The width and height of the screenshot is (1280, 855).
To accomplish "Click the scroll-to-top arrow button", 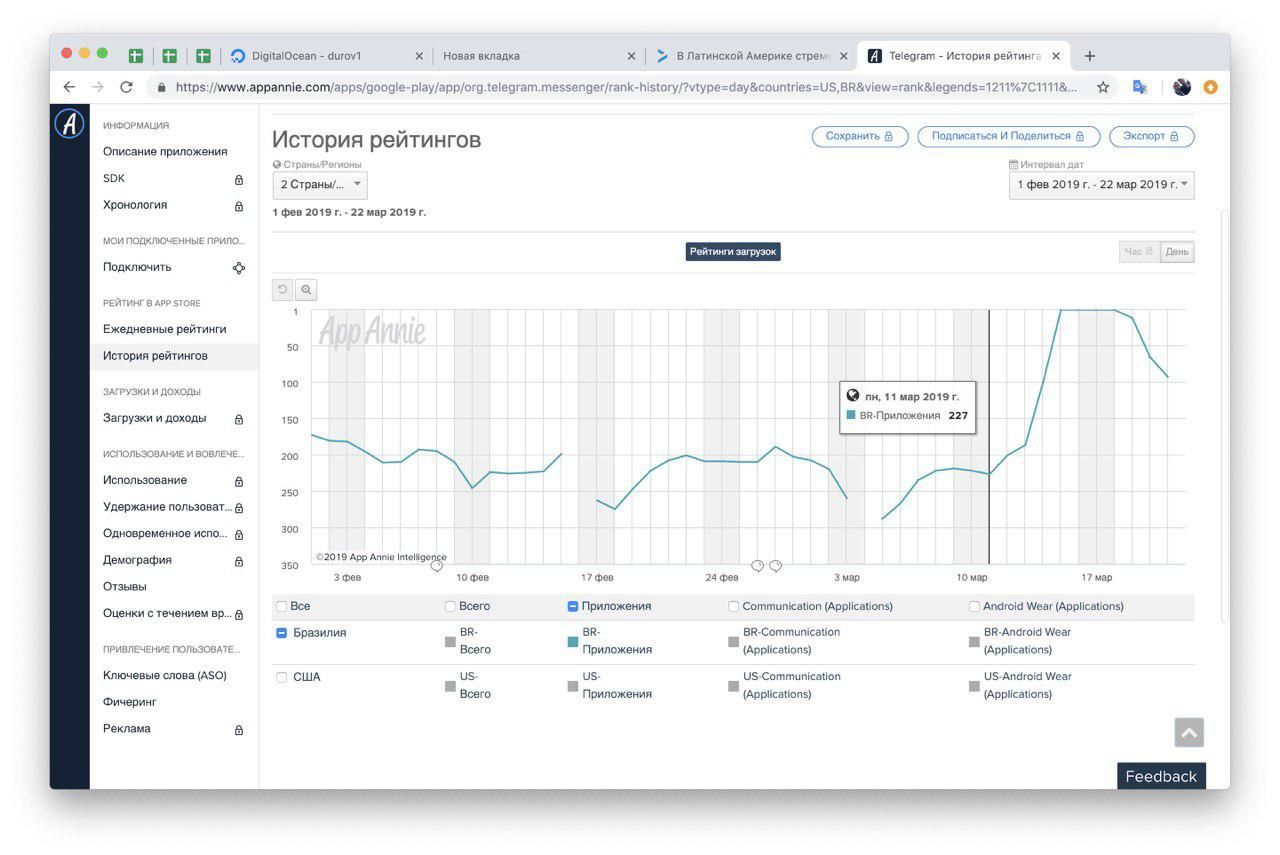I will click(1189, 732).
